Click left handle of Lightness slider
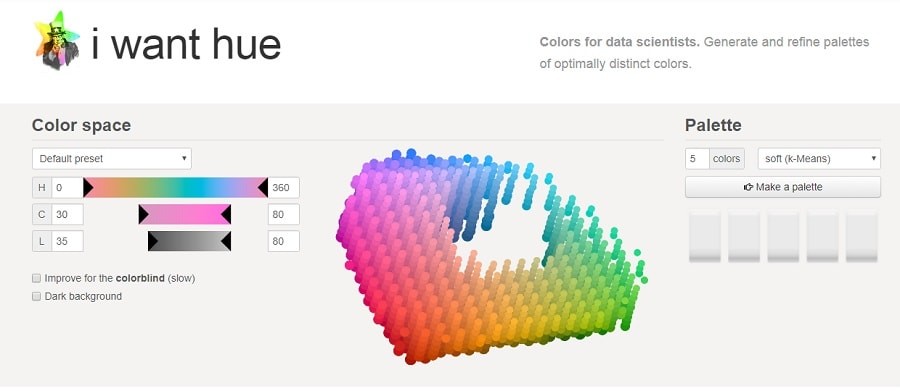 [153, 241]
